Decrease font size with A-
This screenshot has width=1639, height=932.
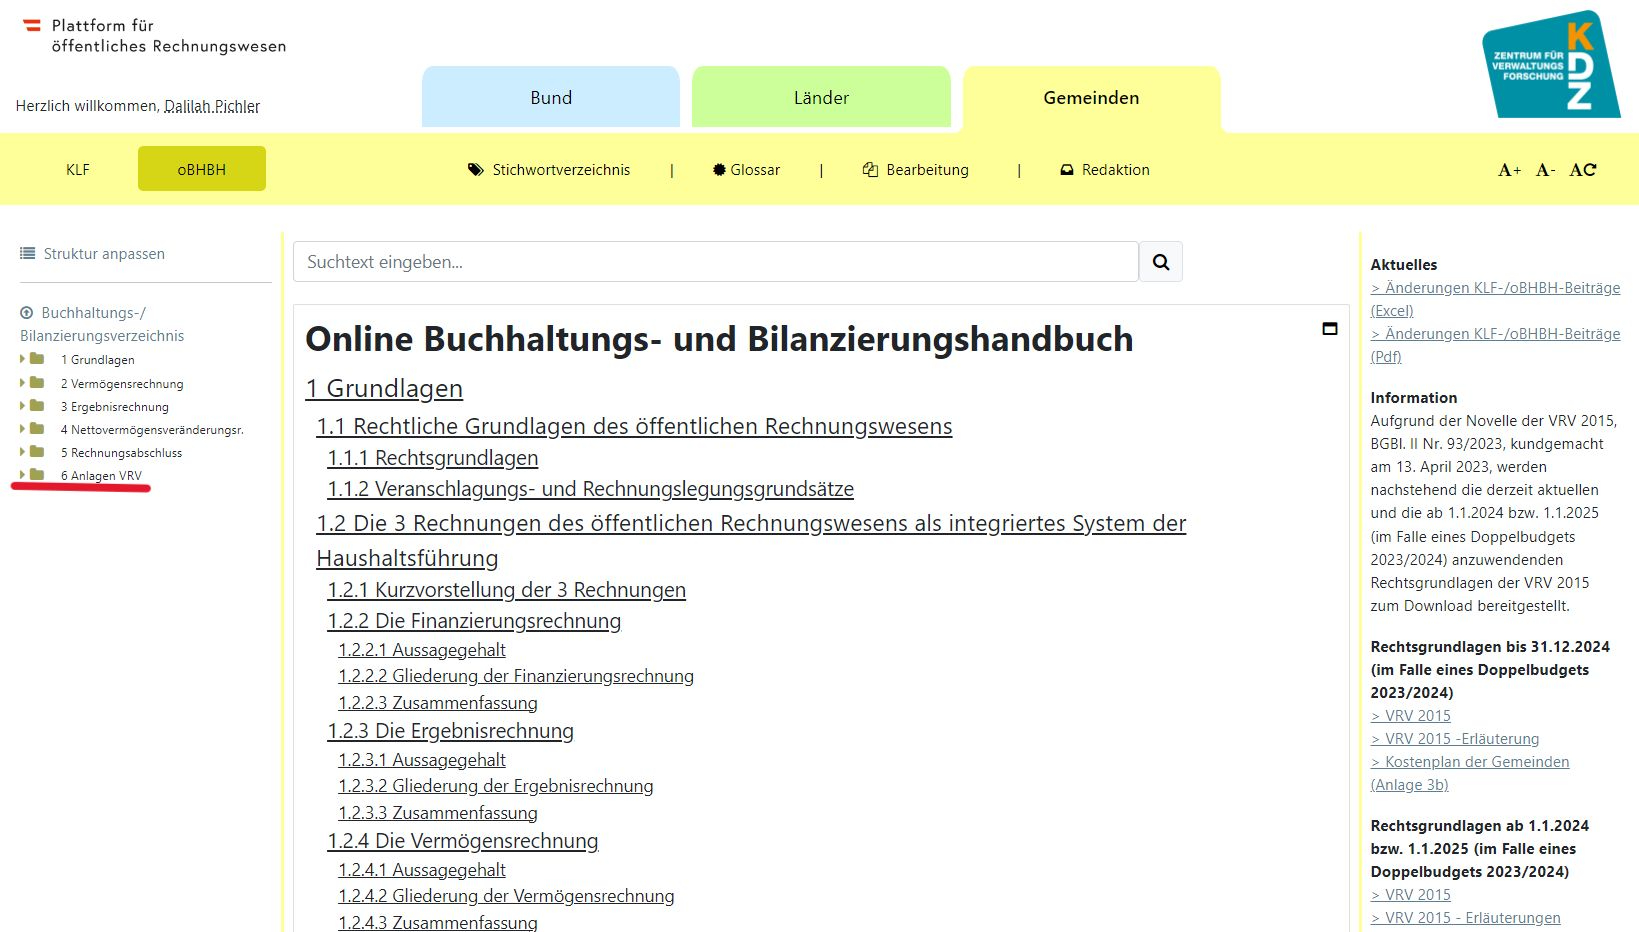(x=1545, y=170)
